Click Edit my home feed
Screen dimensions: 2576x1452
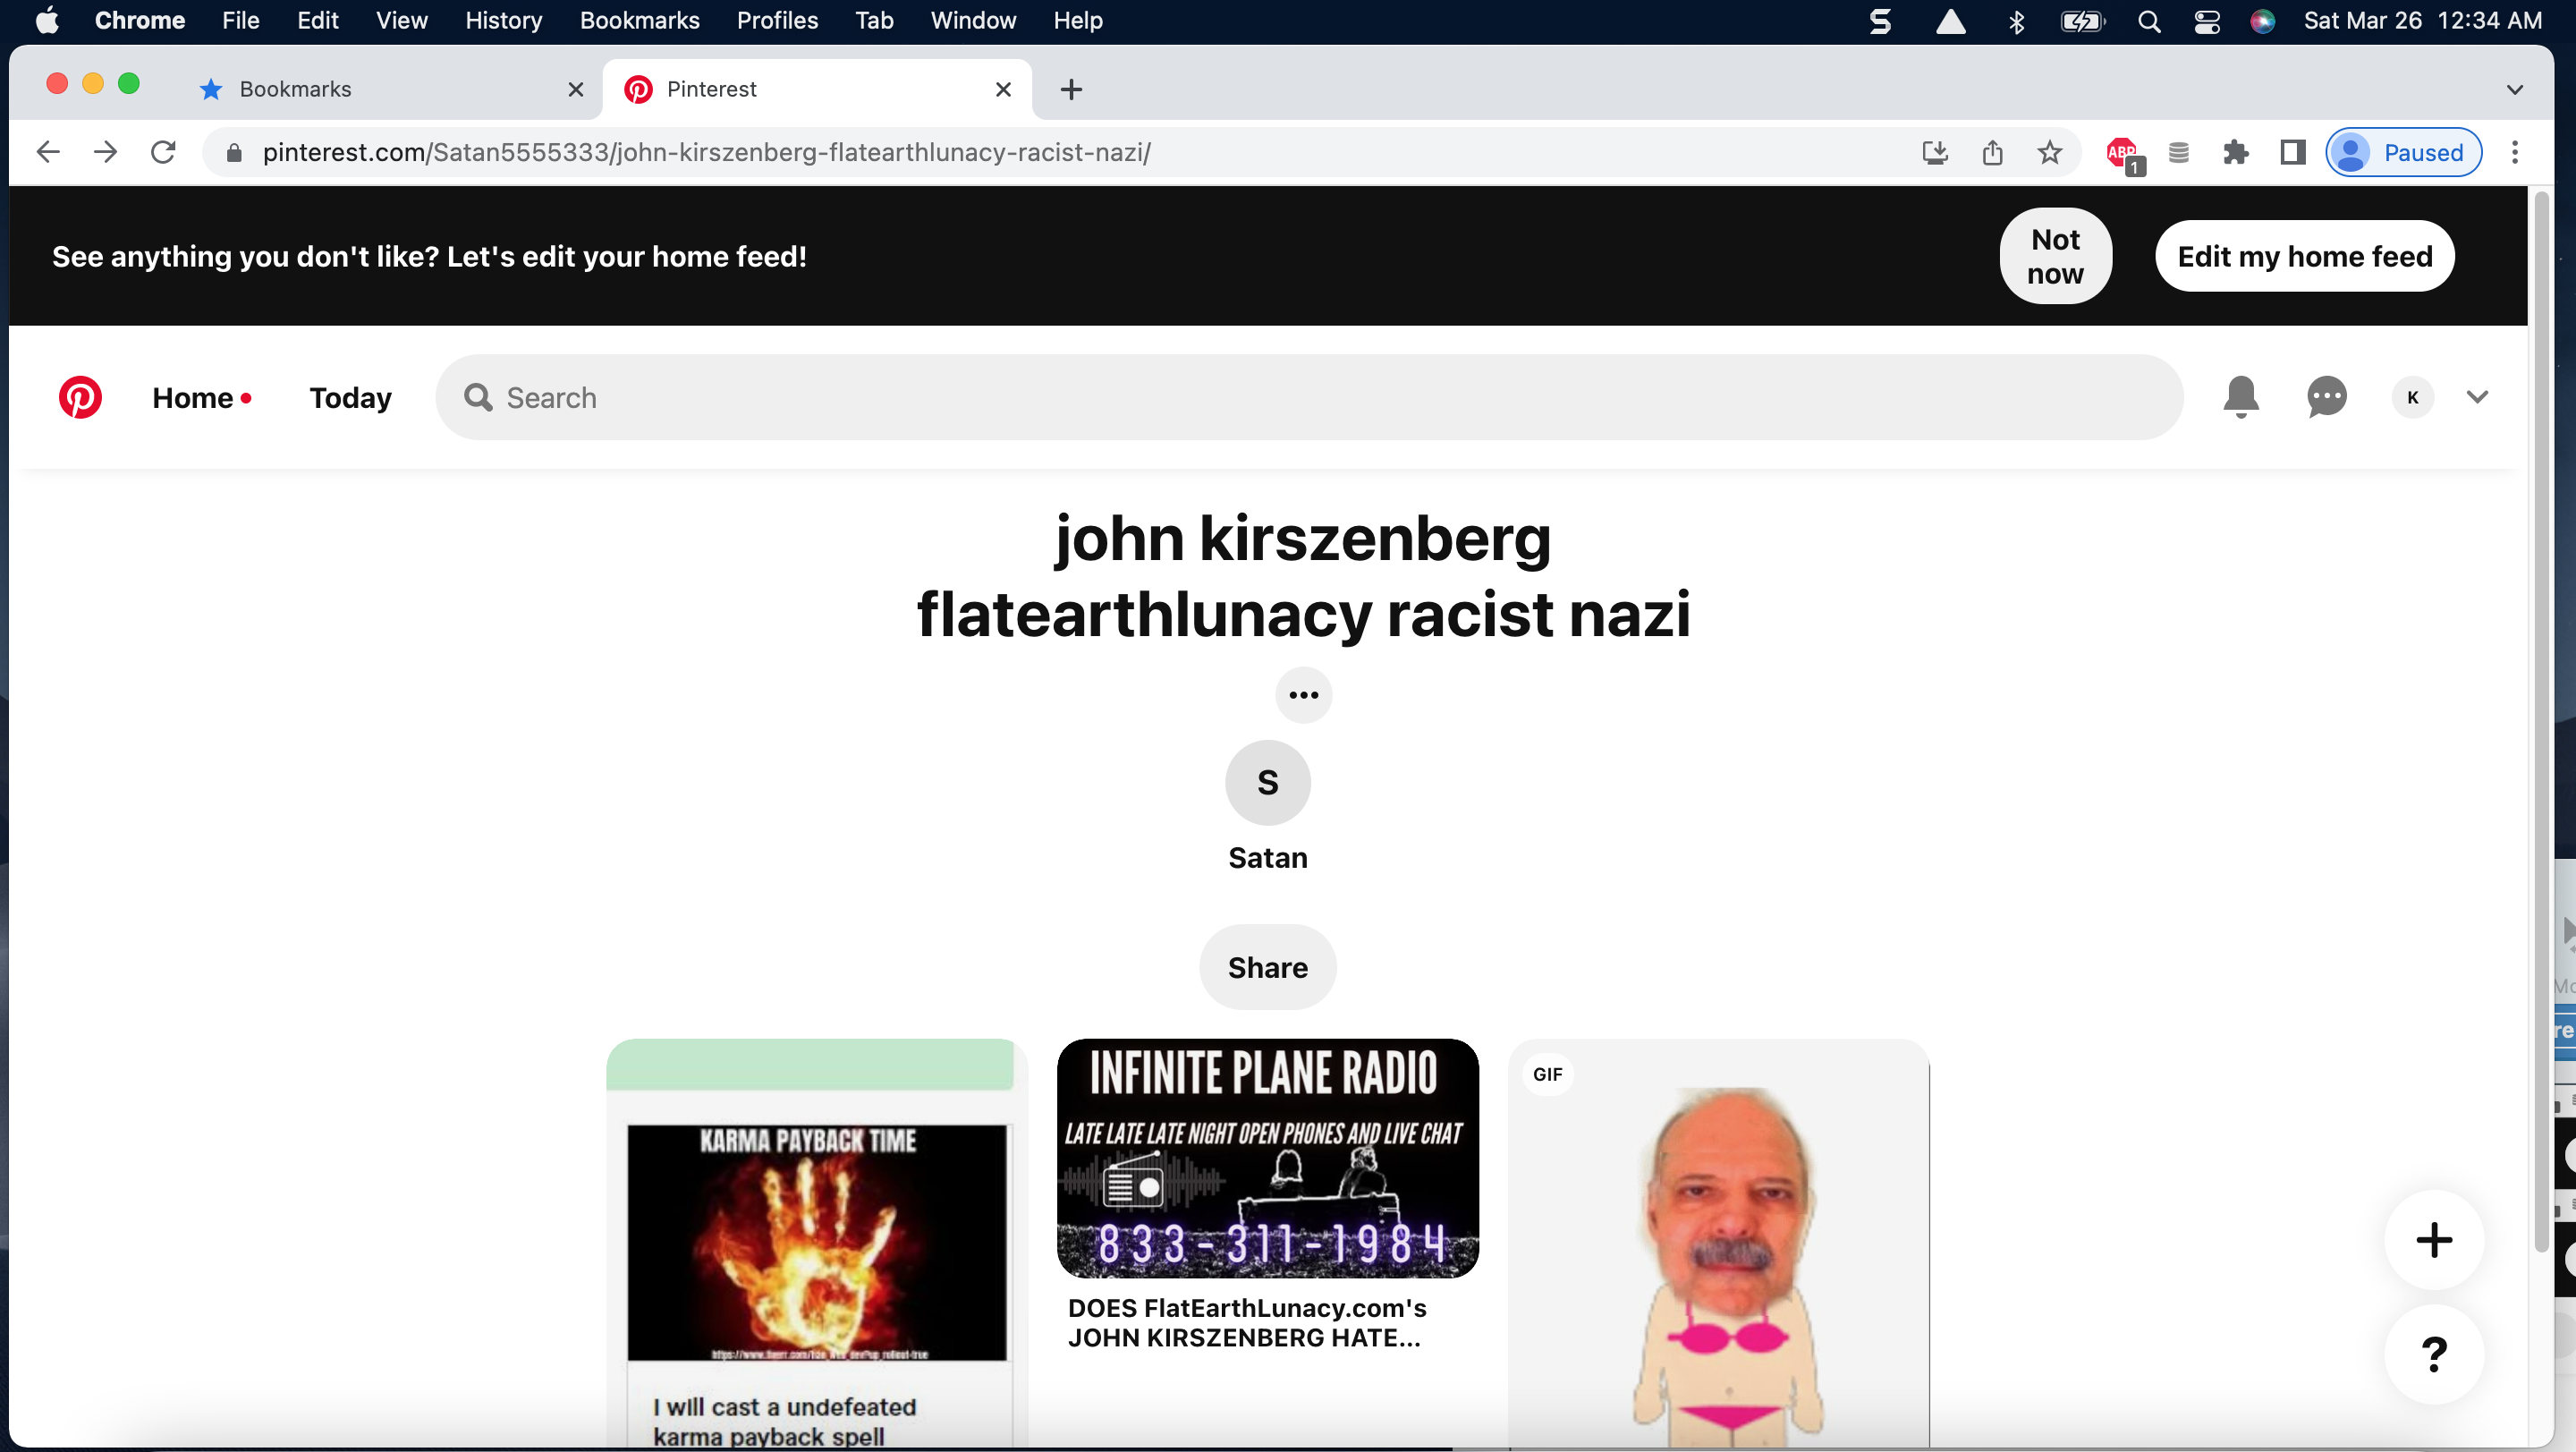tap(2304, 256)
